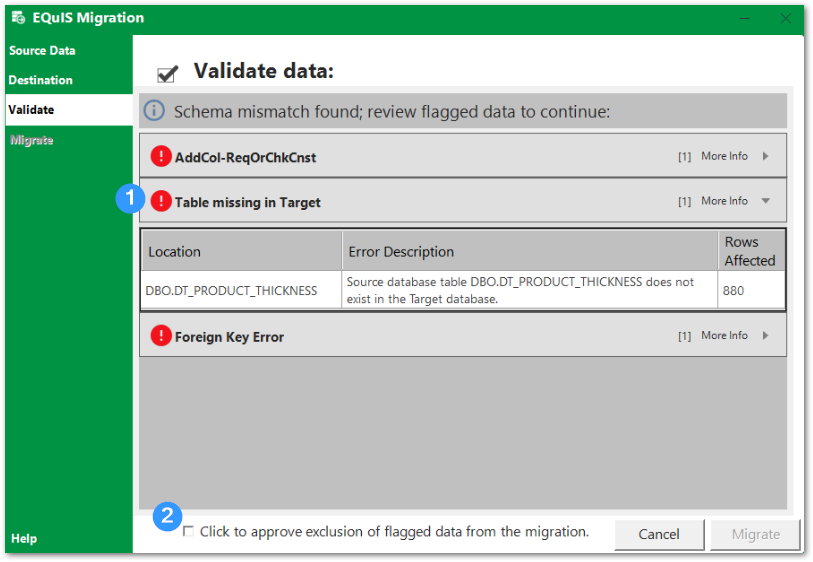Click the checkmark icon beside Validate data heading

(x=167, y=74)
